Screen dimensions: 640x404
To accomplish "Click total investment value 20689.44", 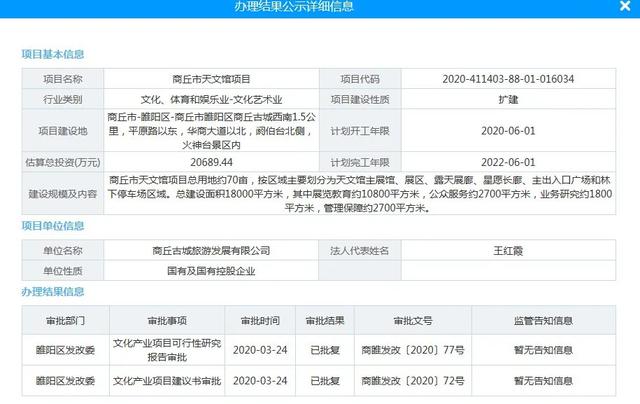I will click(x=211, y=162).
